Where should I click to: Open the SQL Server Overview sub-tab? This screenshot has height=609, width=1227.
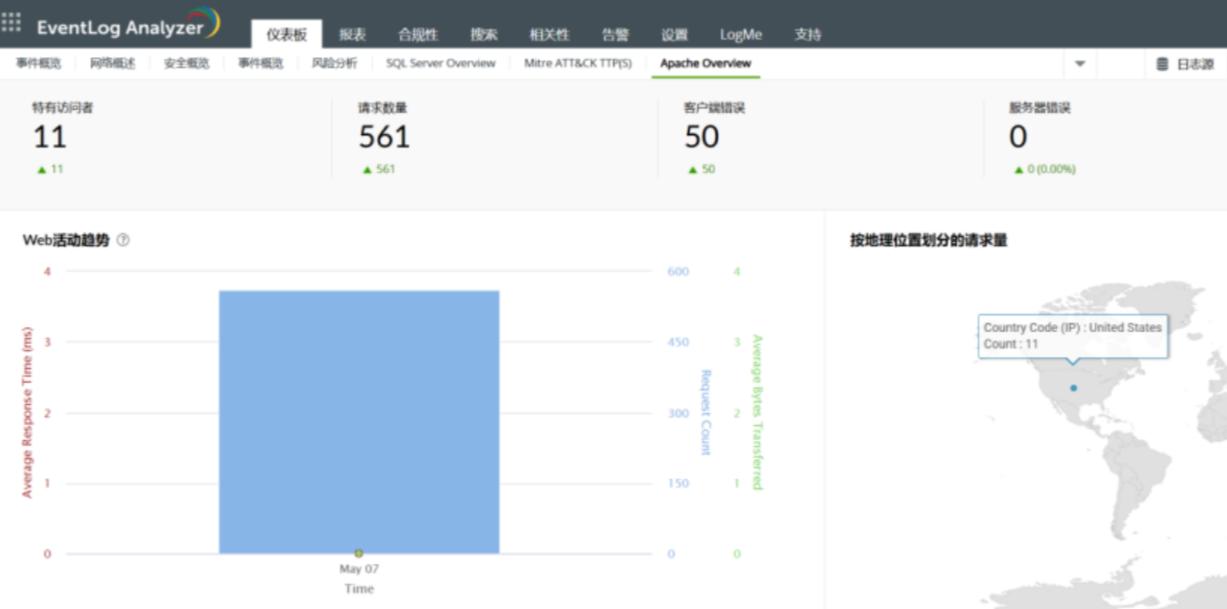(441, 63)
